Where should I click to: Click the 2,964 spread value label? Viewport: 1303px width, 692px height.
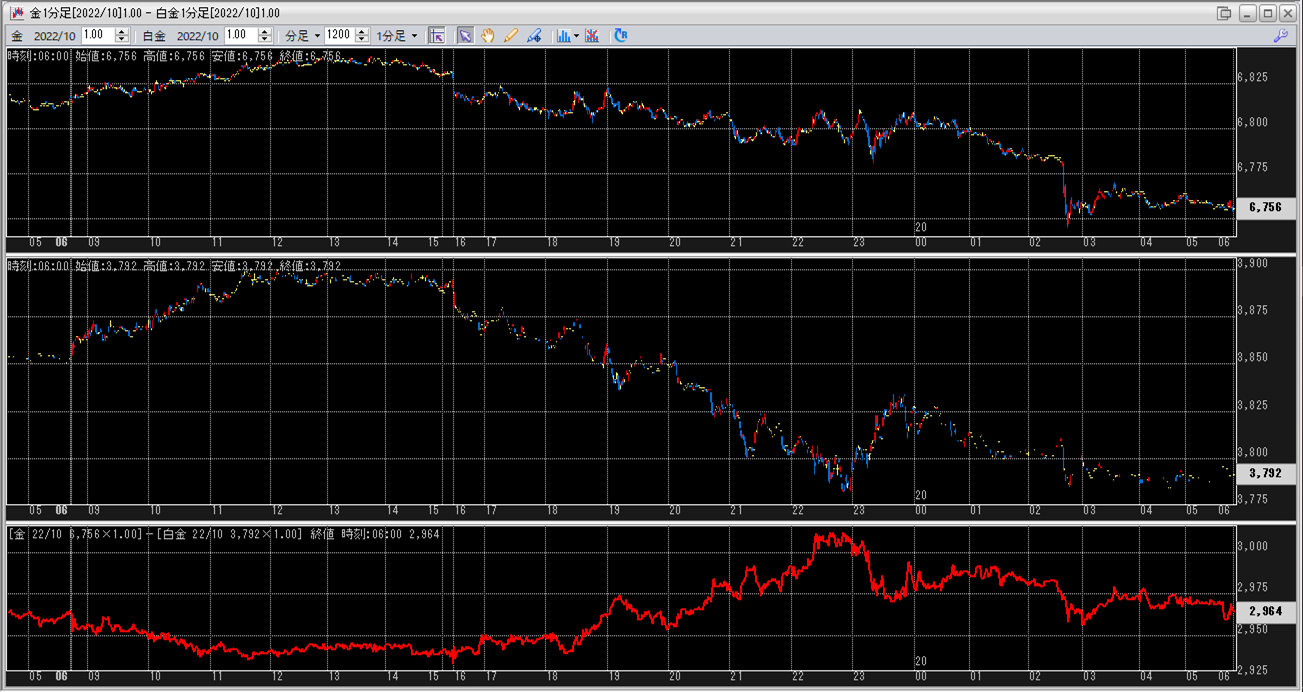1265,611
